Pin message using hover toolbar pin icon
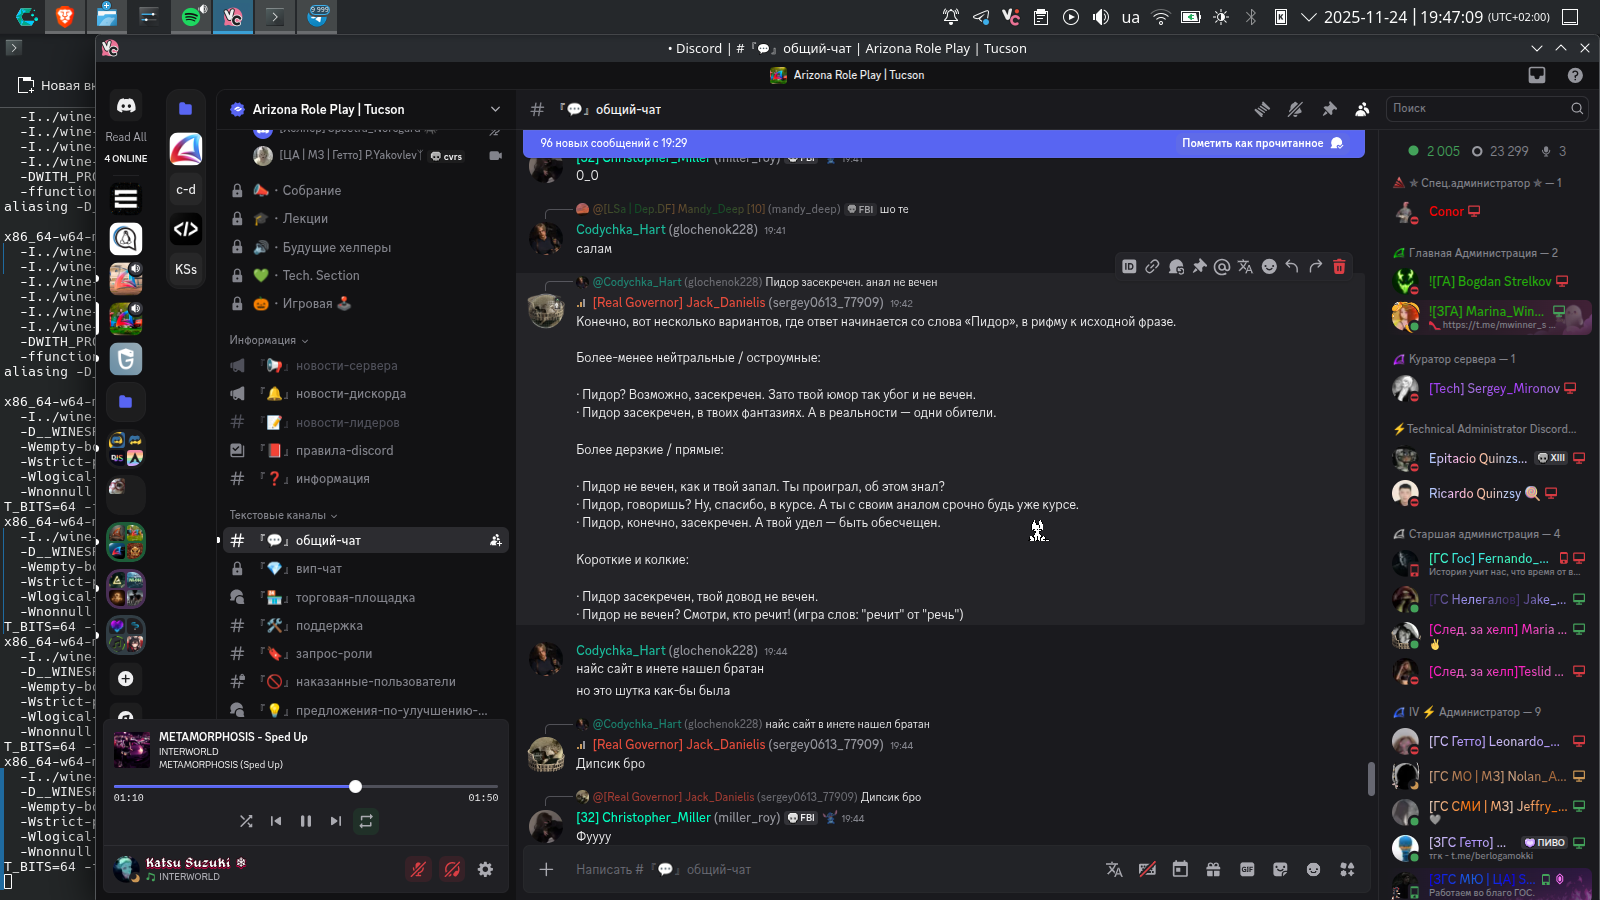This screenshot has width=1600, height=900. (1199, 266)
